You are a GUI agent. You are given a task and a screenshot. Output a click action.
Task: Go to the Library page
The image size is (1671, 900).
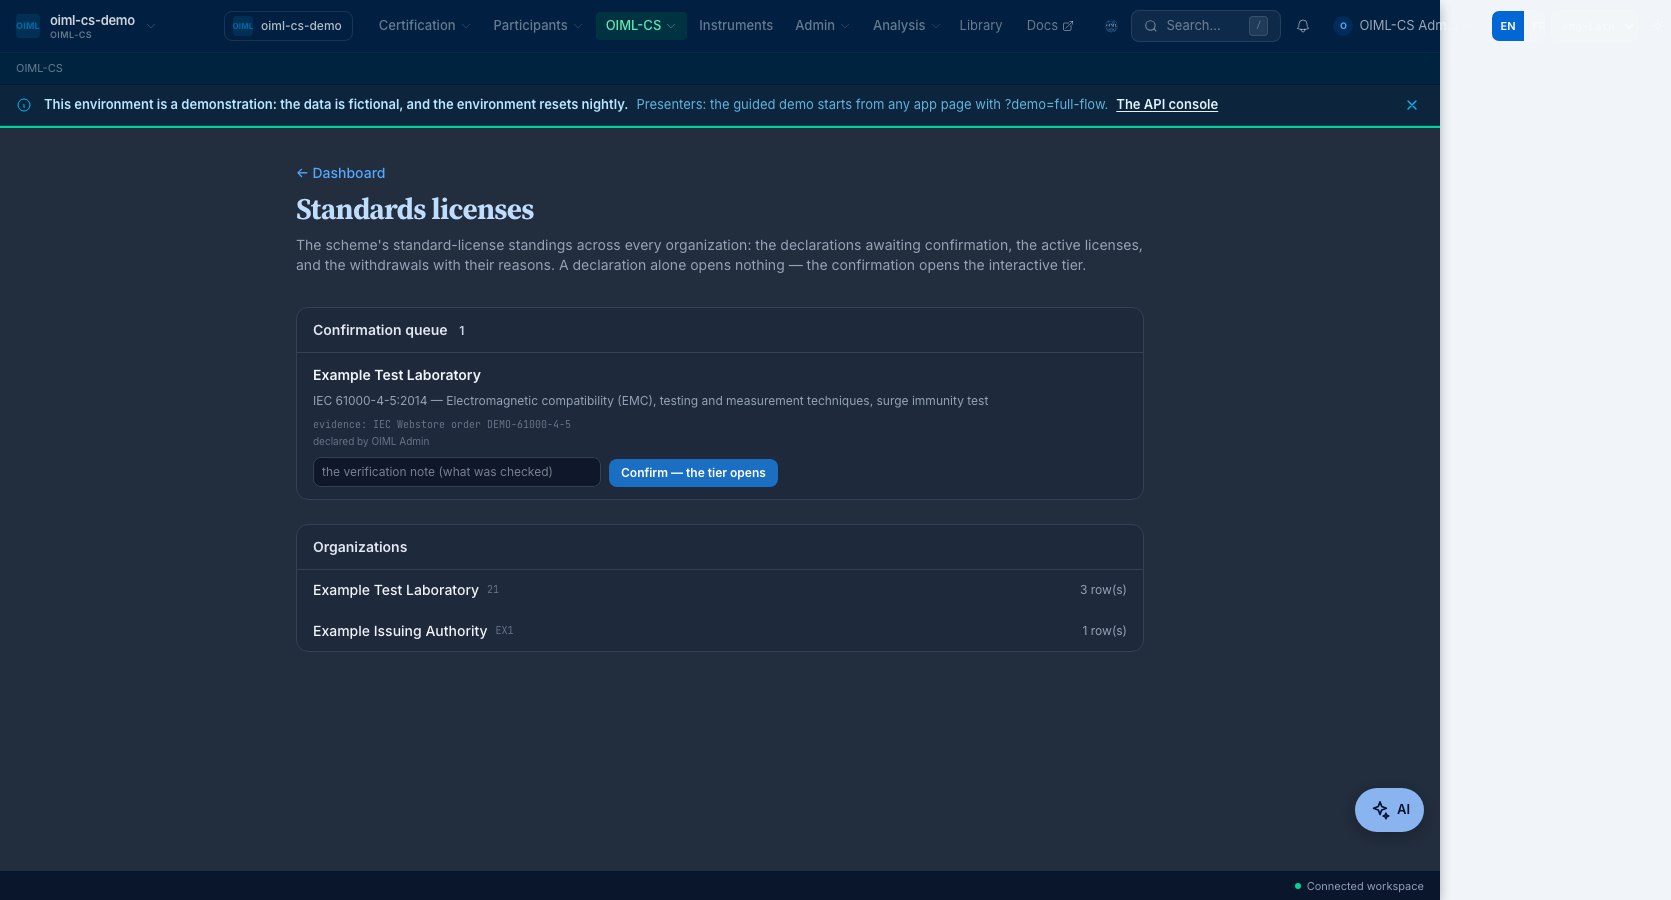tap(980, 26)
